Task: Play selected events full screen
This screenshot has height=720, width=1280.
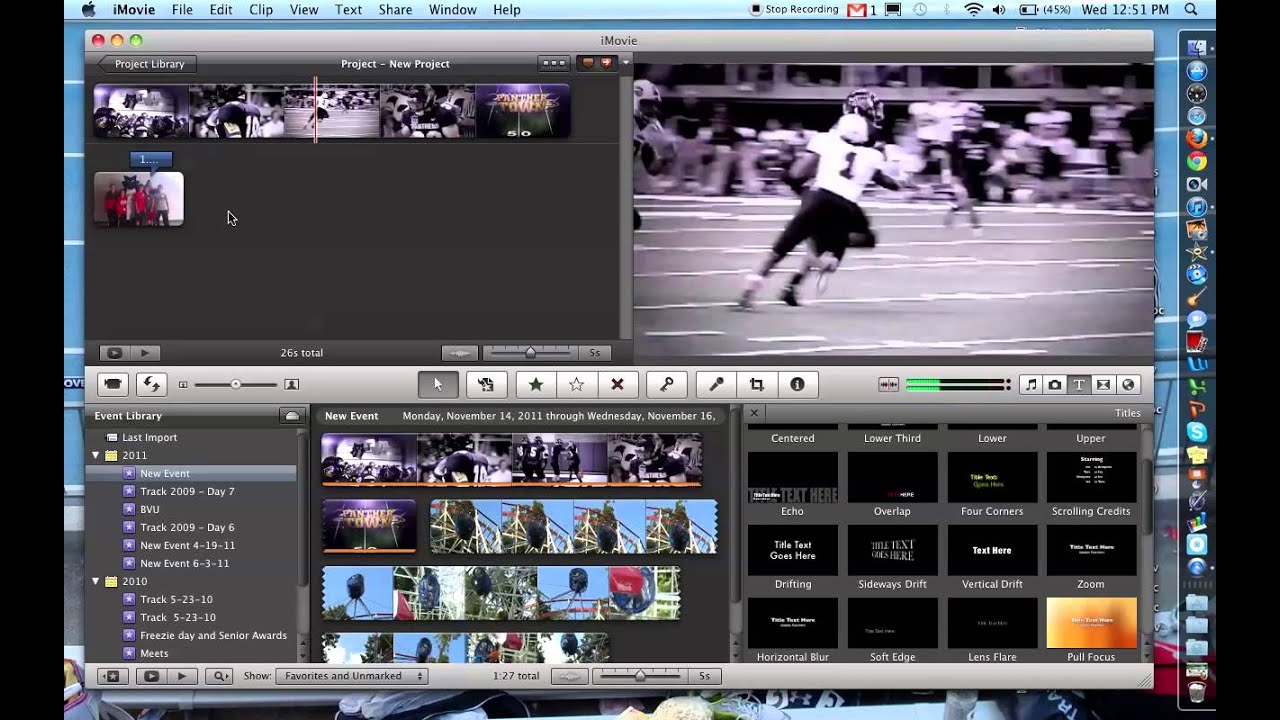Action: (151, 676)
